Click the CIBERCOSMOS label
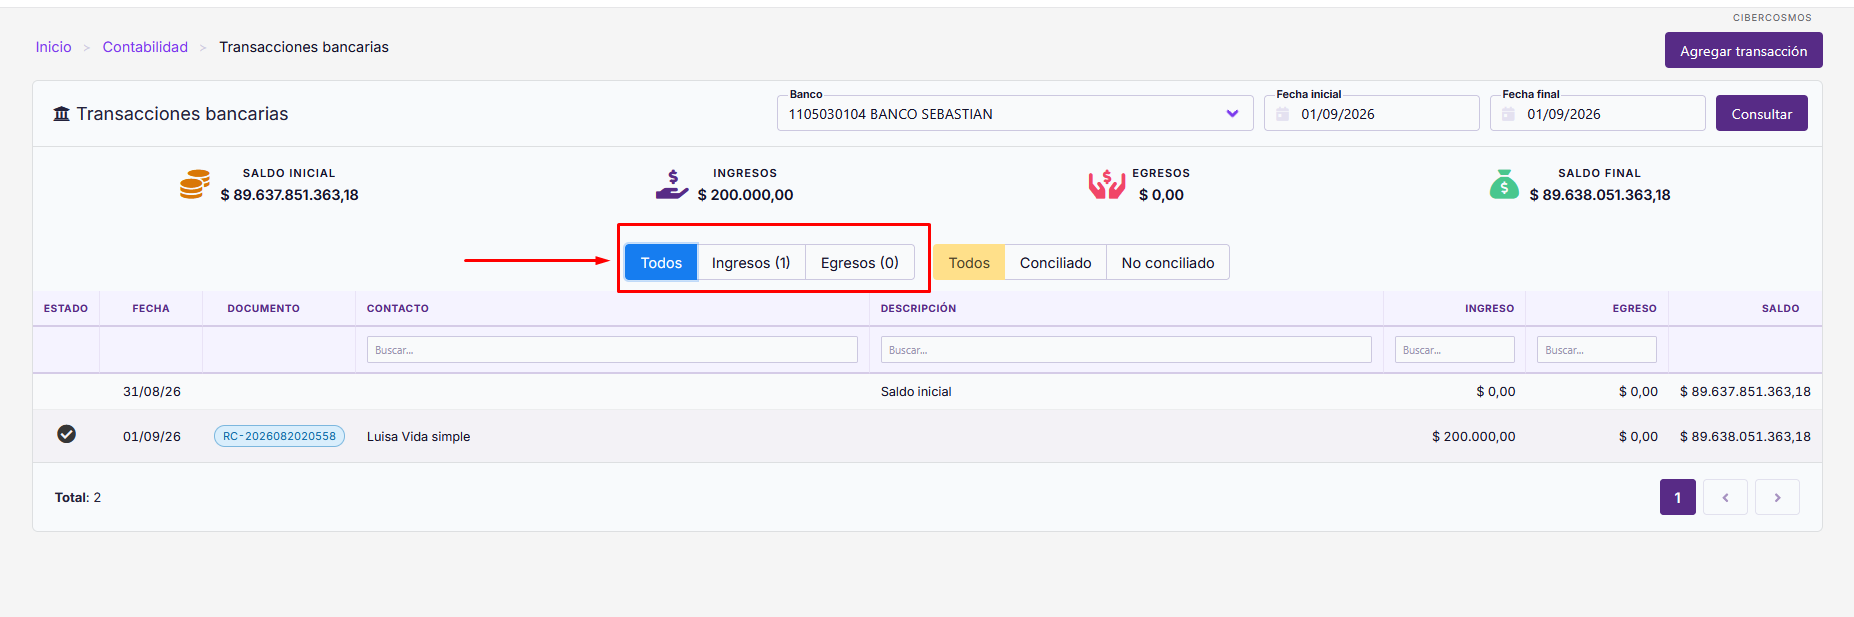Image resolution: width=1854 pixels, height=617 pixels. [x=1772, y=17]
